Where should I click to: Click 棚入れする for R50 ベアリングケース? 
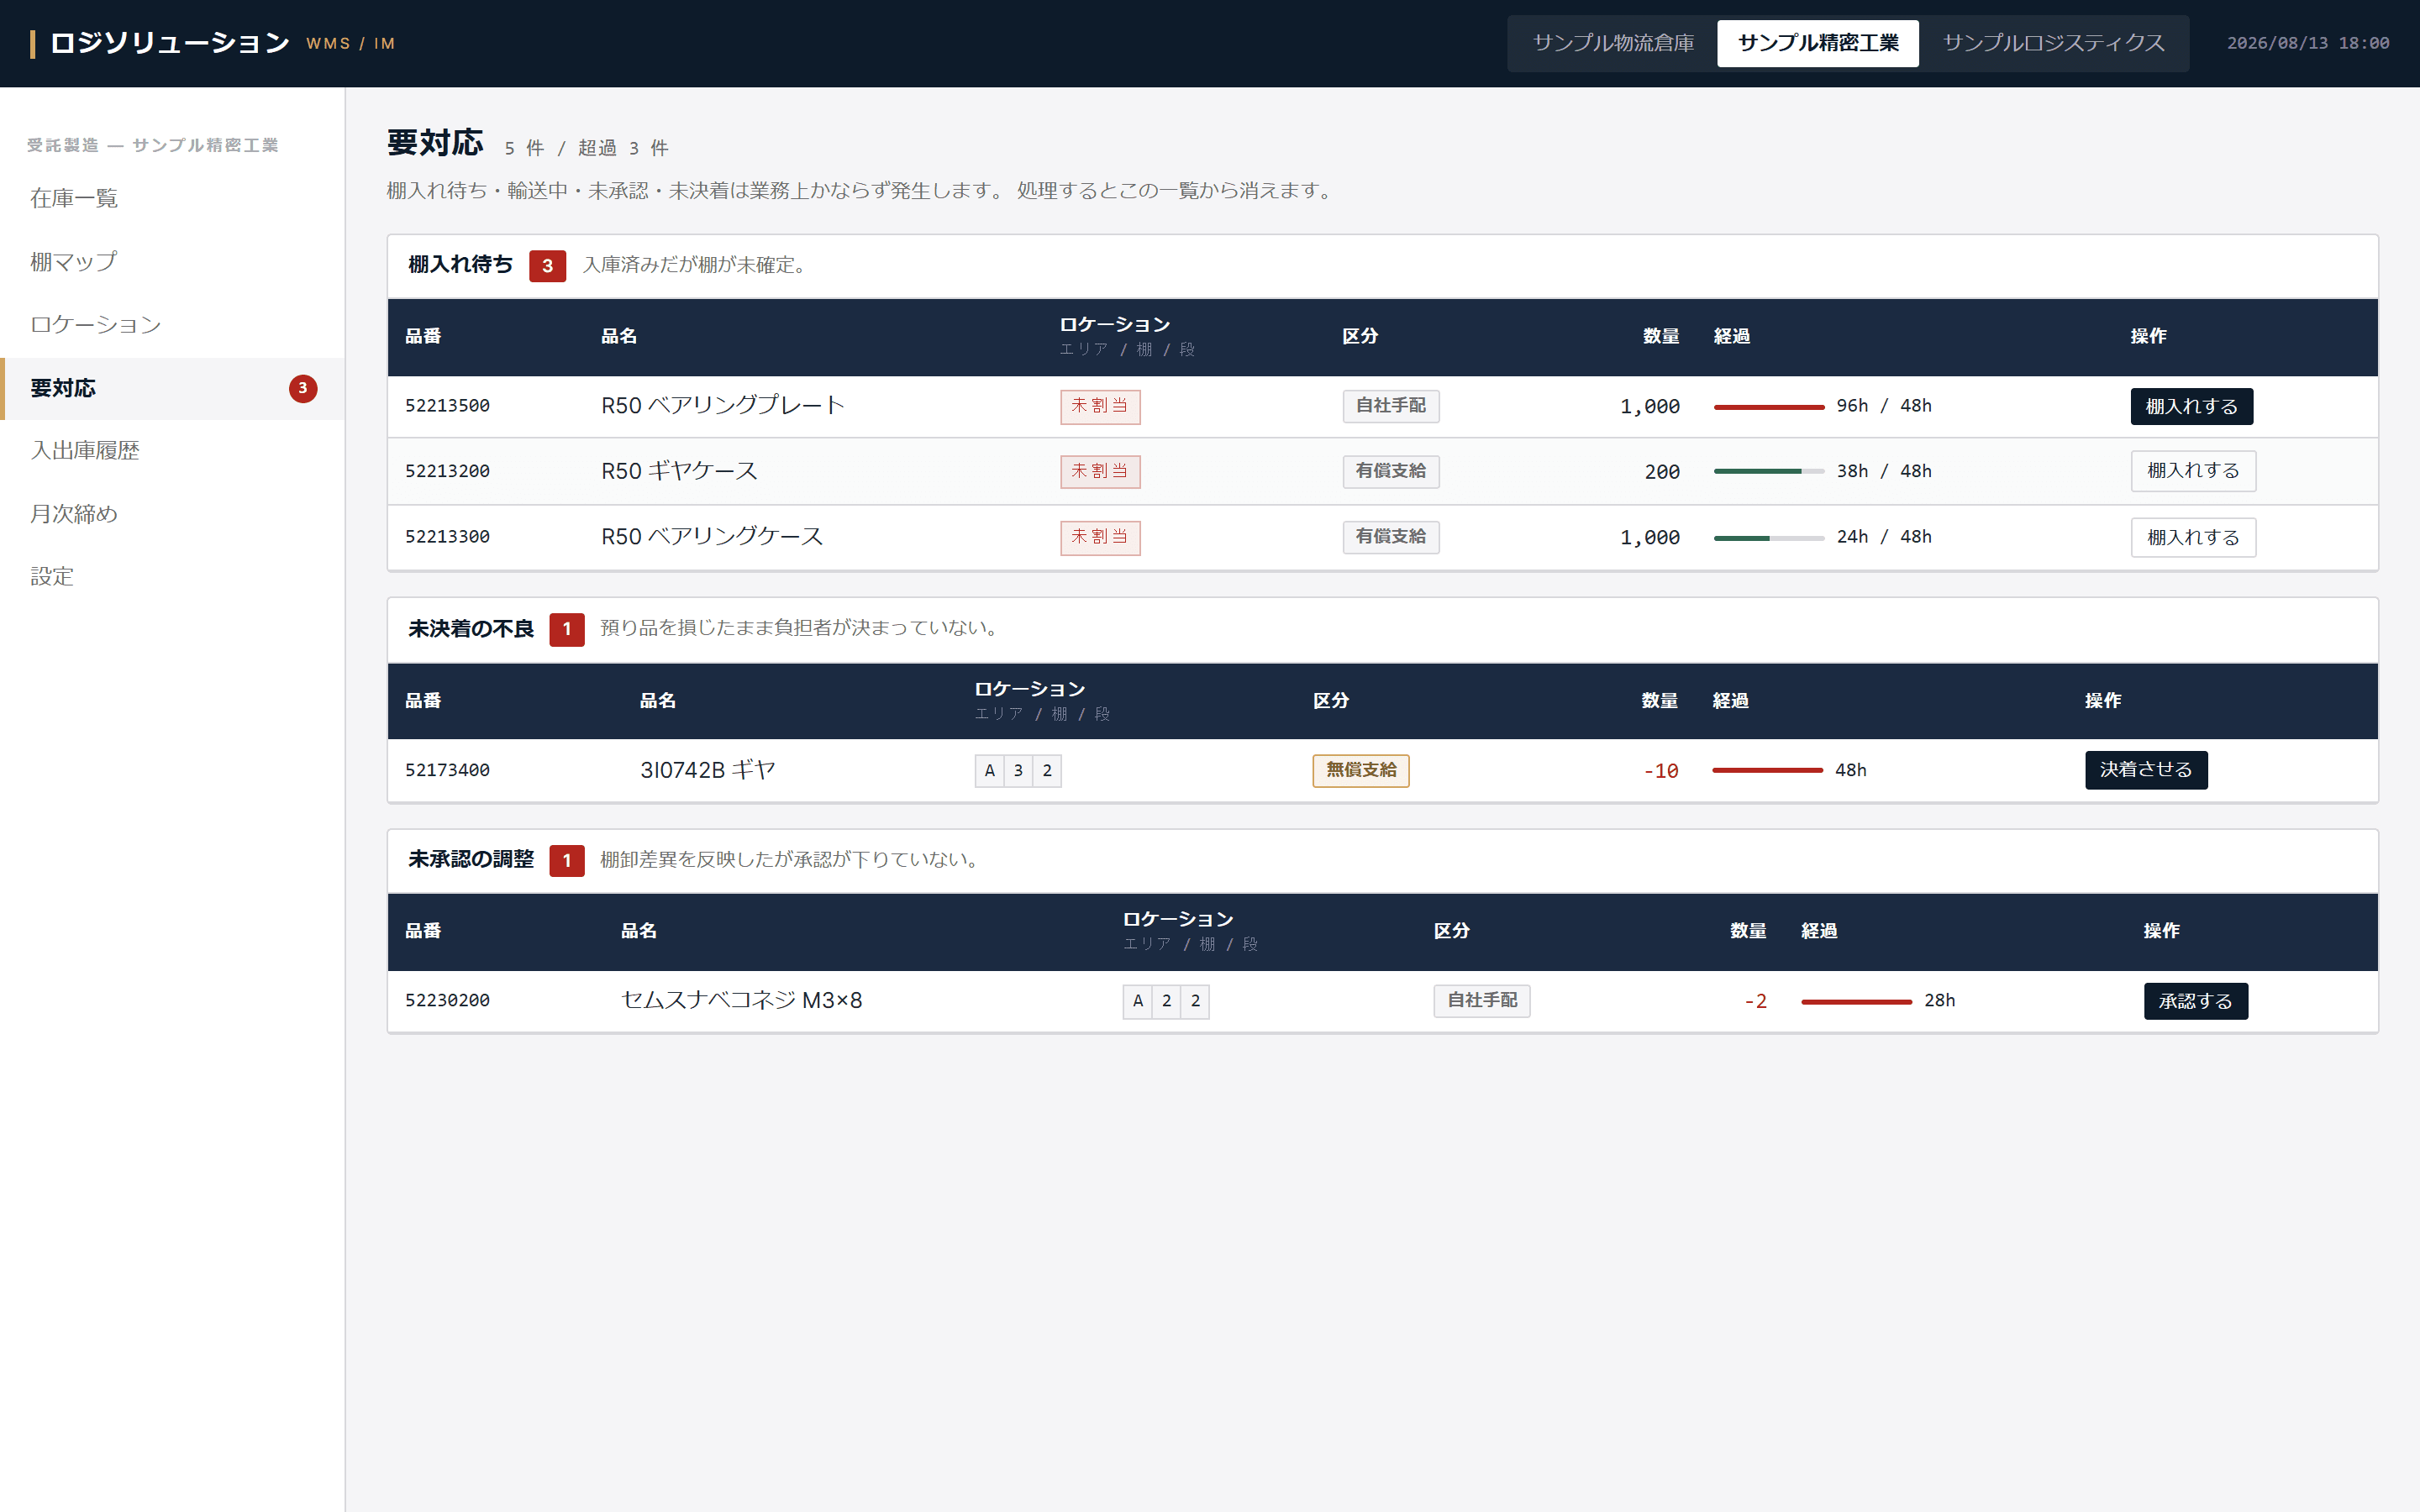pos(2193,537)
